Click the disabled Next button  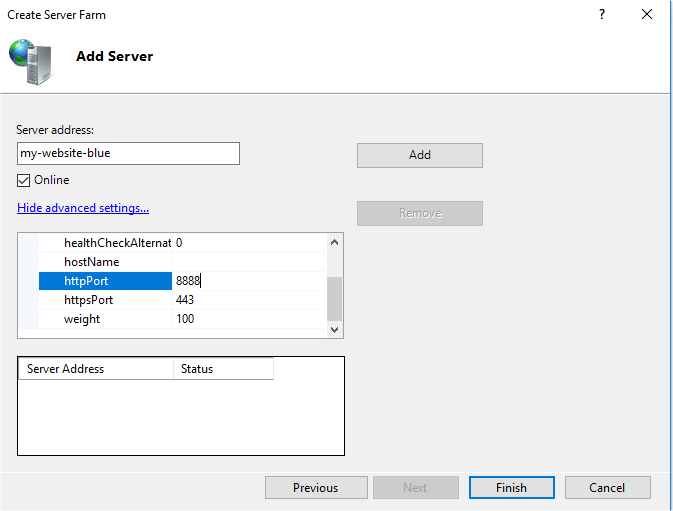pyautogui.click(x=415, y=488)
